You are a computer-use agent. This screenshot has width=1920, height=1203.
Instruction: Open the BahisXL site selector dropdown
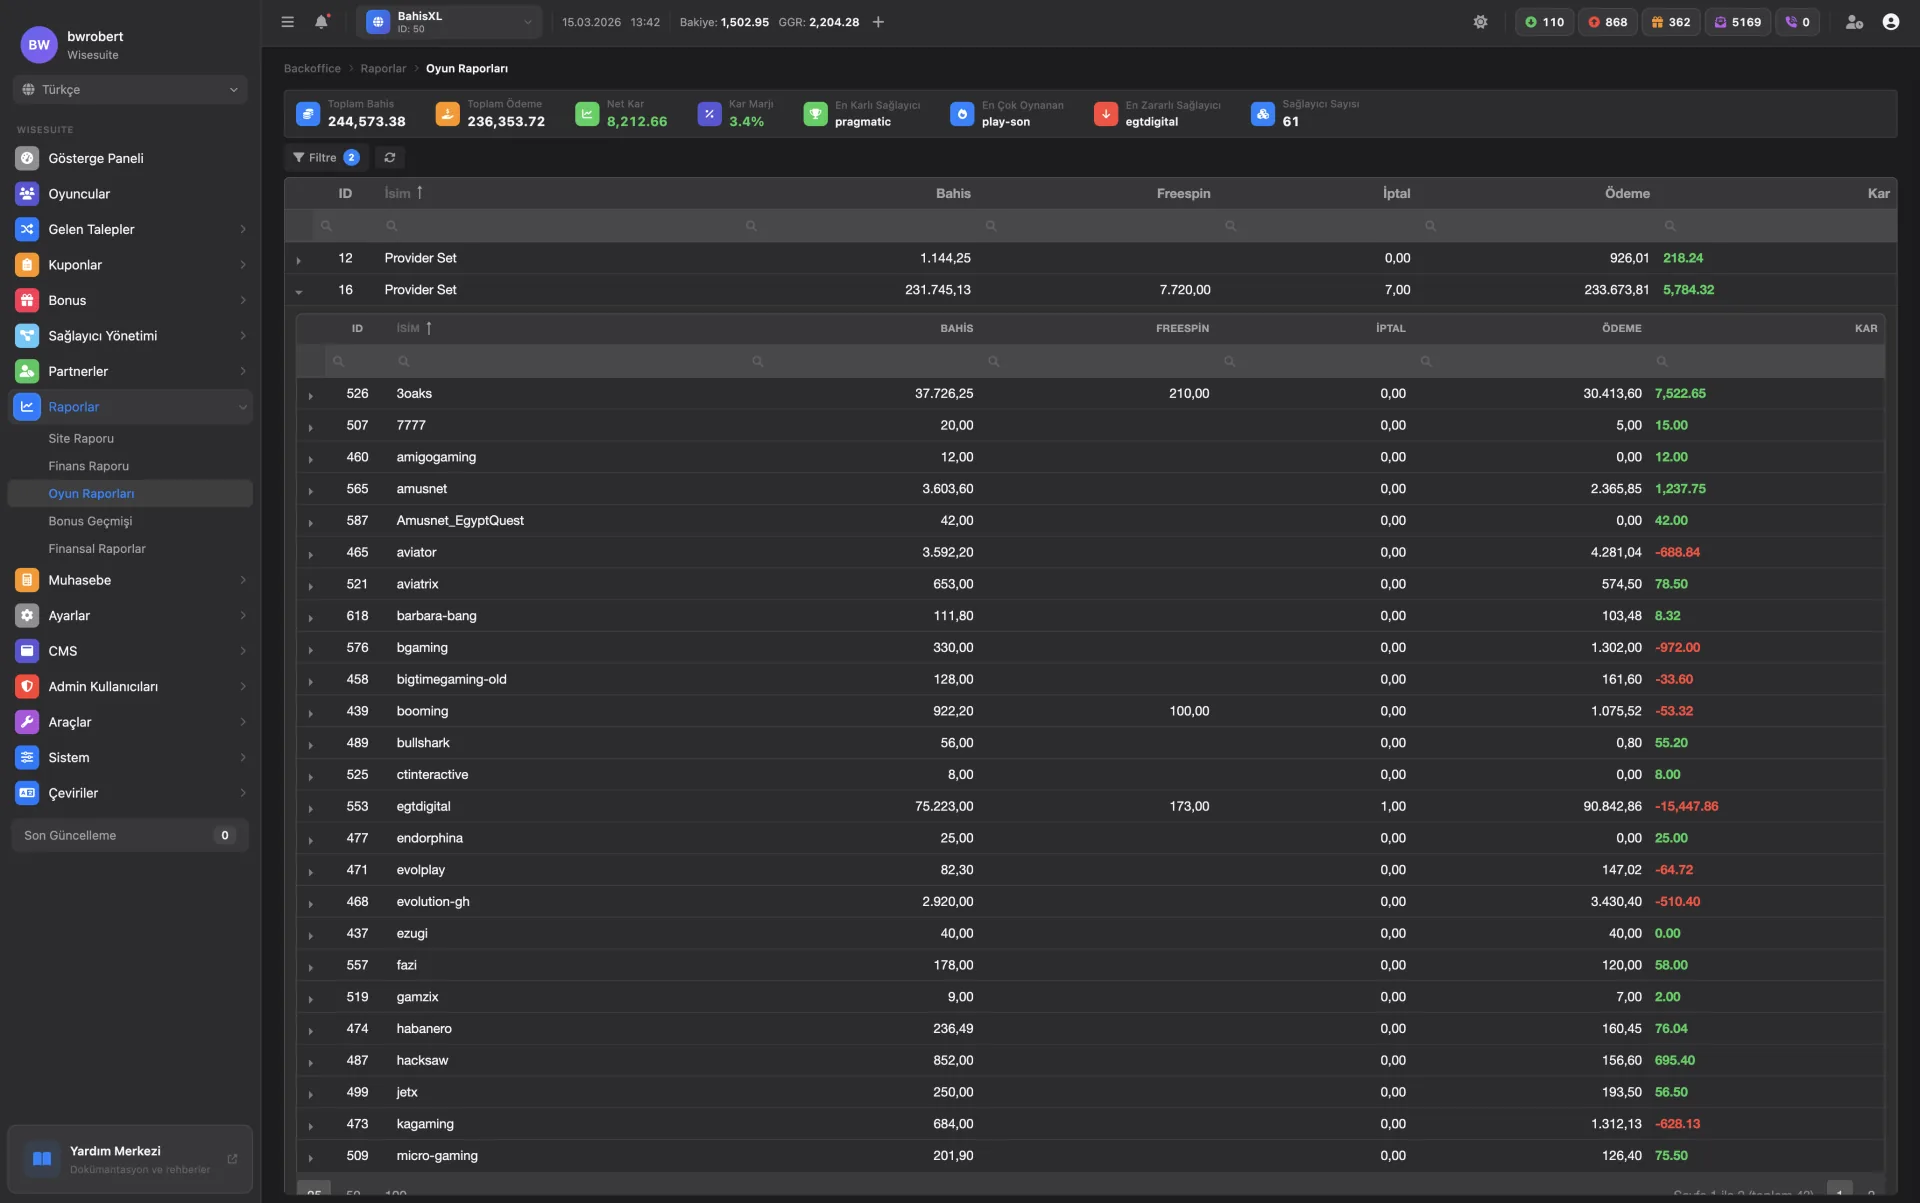point(450,22)
